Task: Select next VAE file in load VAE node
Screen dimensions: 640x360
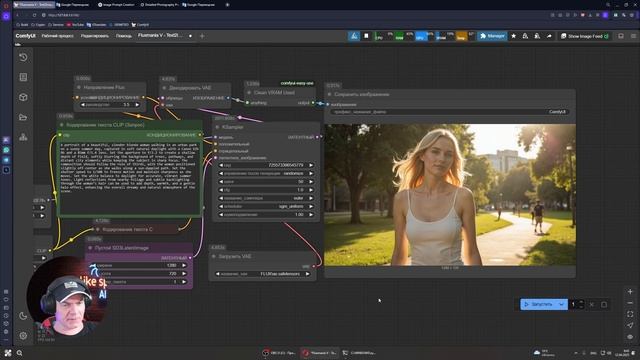Action: point(307,274)
